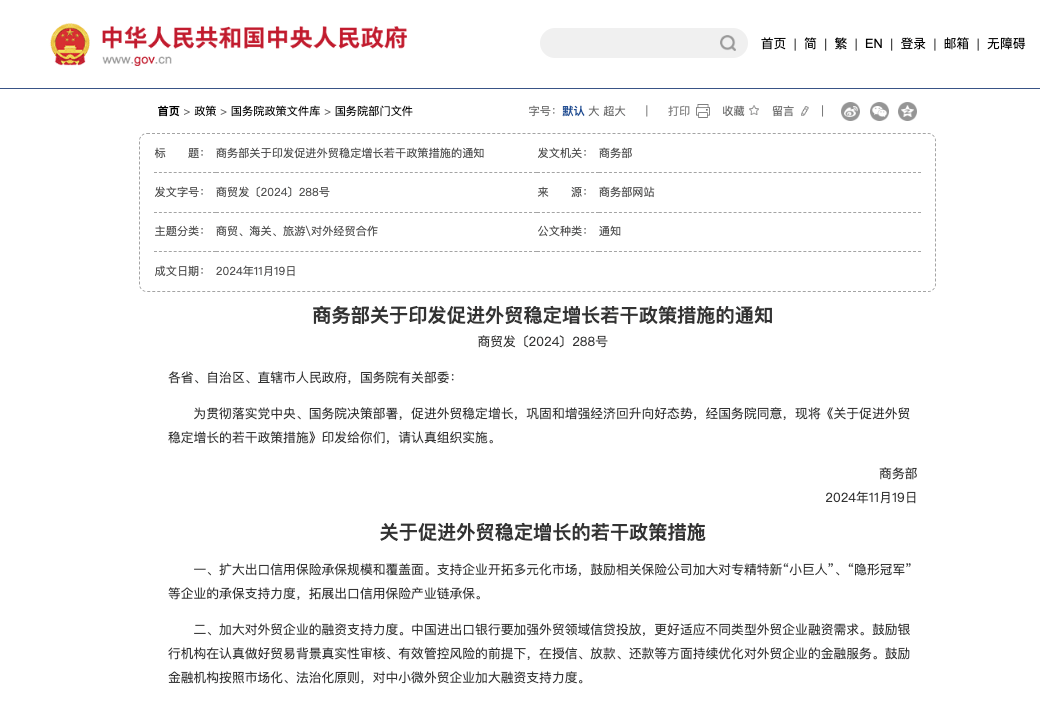Click the national emblem logo at top left
This screenshot has height=704, width=1040.
tap(68, 43)
